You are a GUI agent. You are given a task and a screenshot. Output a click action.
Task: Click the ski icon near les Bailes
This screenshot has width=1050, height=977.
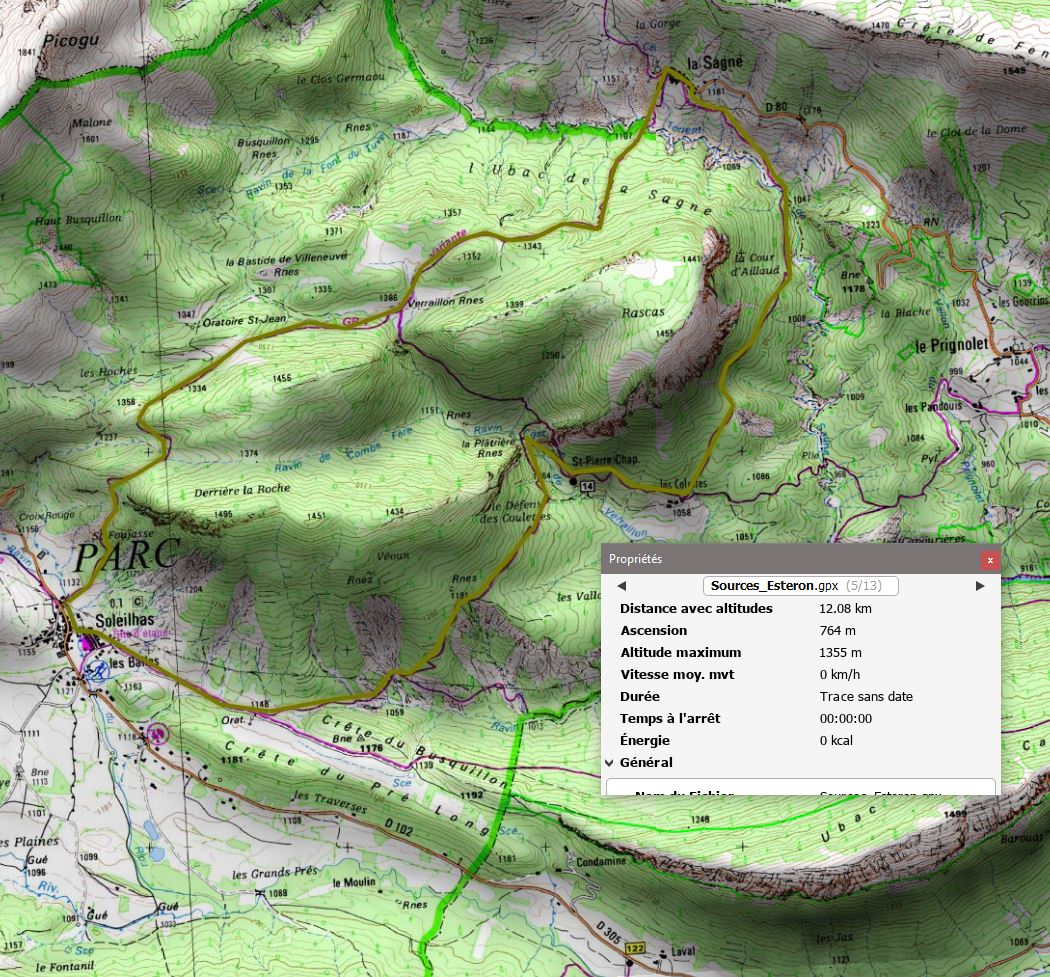click(x=96, y=670)
